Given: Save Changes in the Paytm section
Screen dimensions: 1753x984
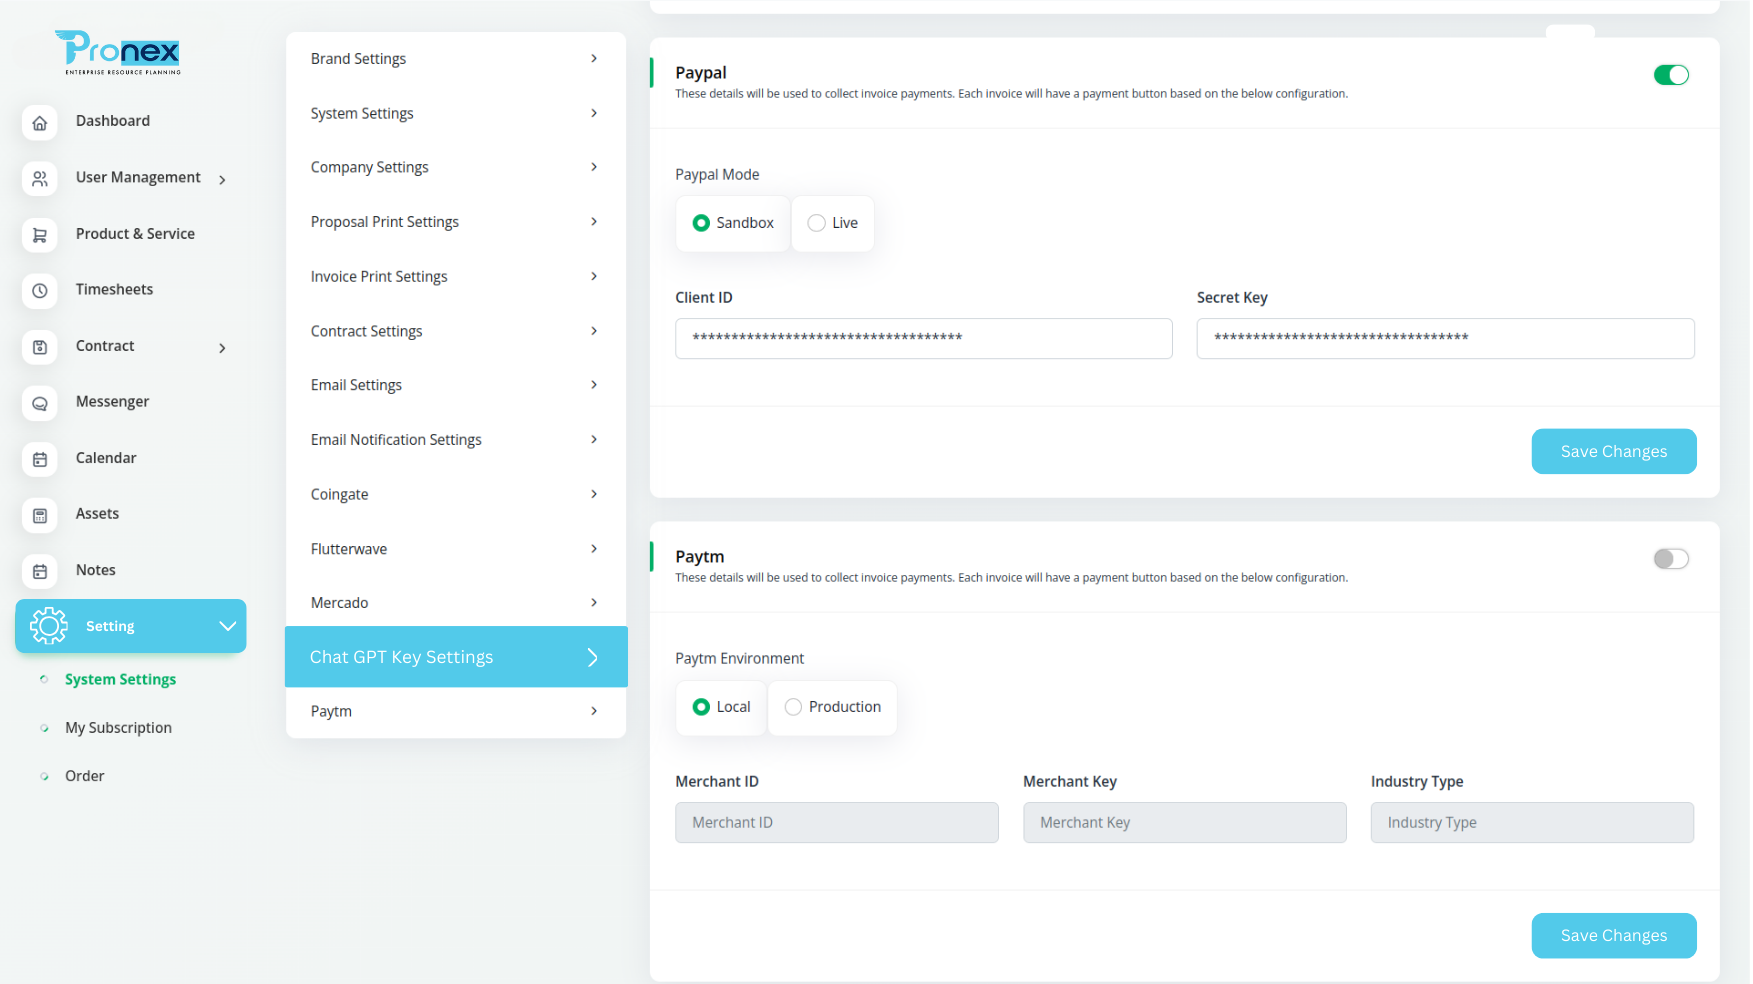Looking at the screenshot, I should 1613,936.
